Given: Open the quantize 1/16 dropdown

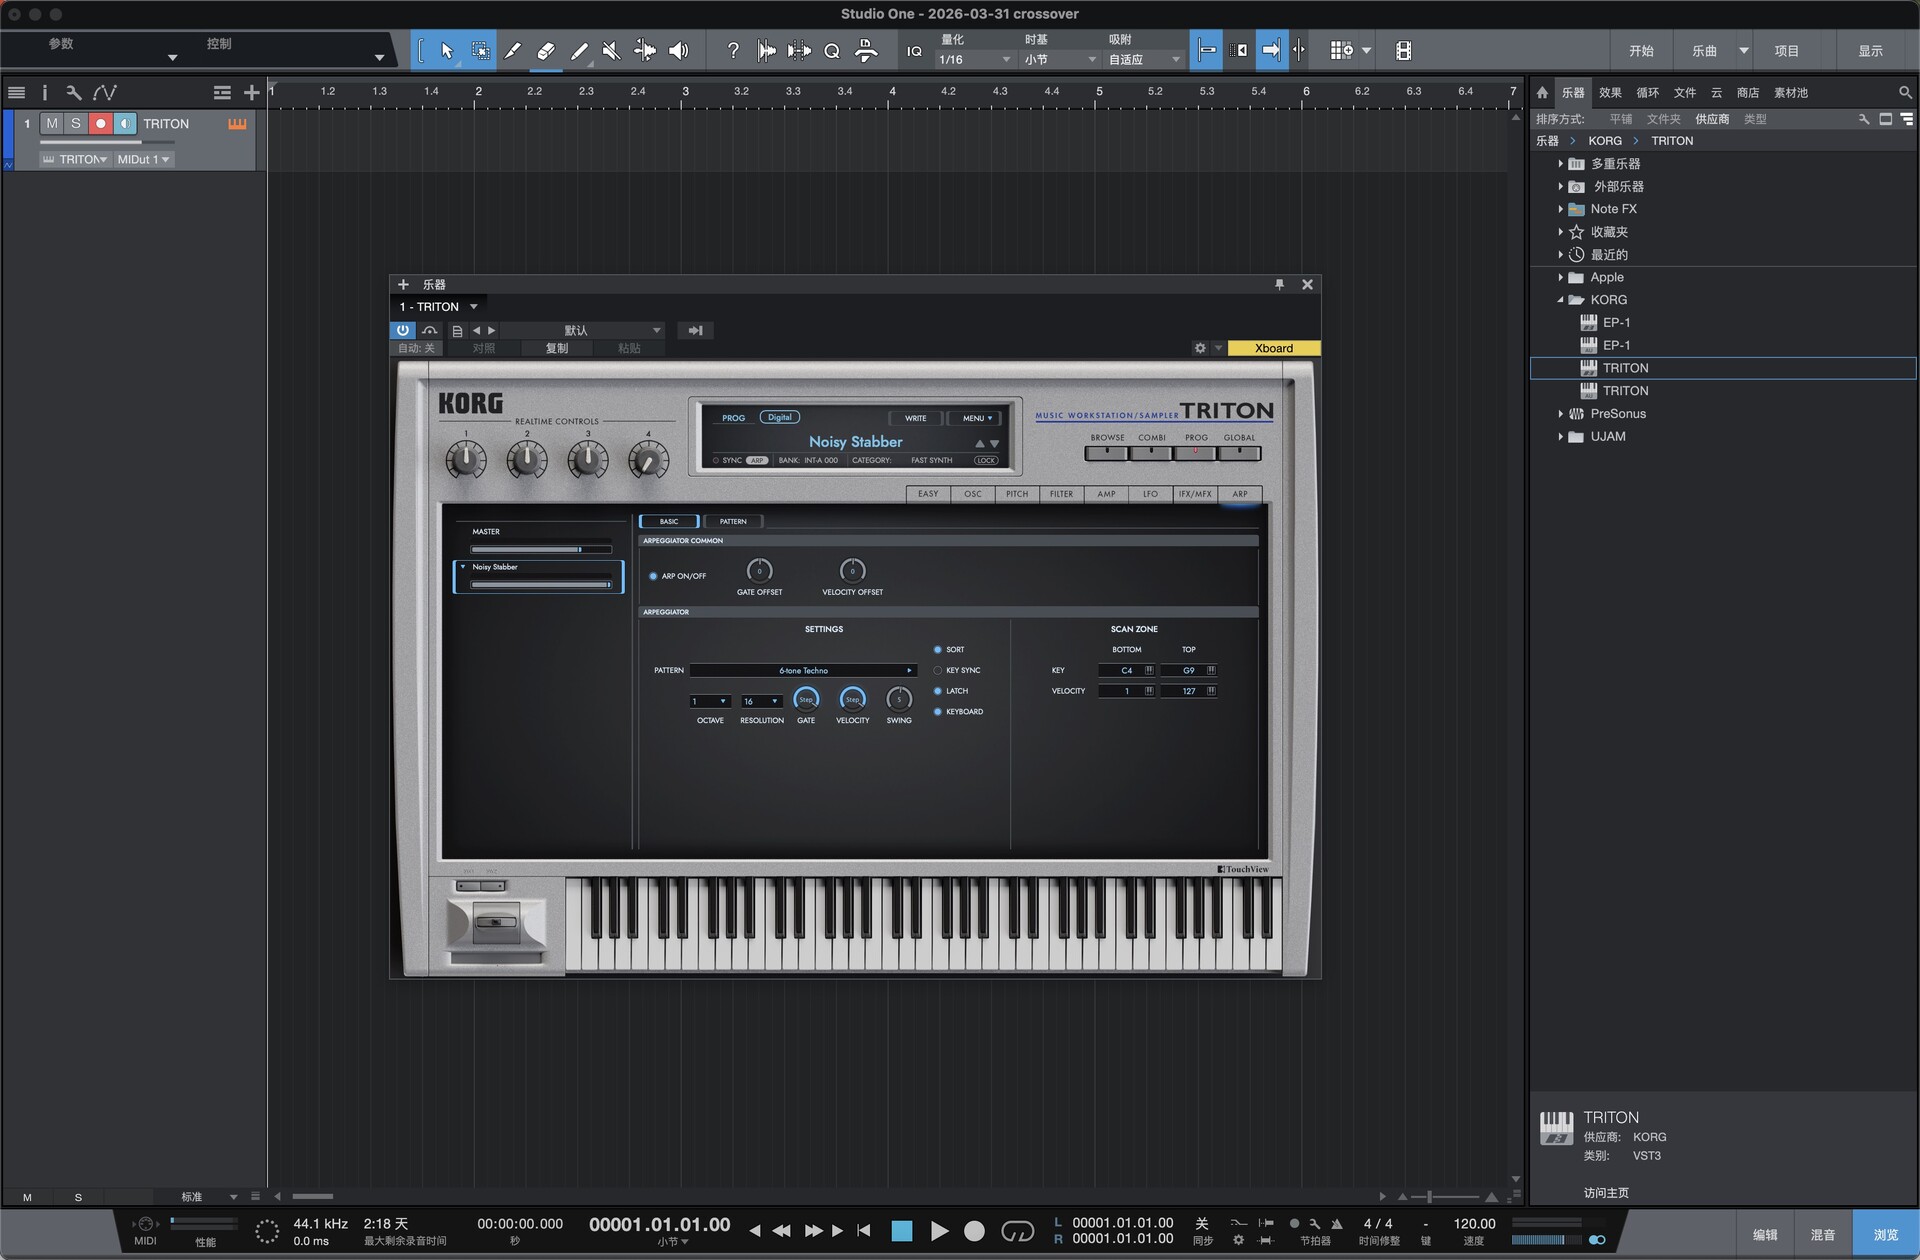Looking at the screenshot, I should (974, 60).
